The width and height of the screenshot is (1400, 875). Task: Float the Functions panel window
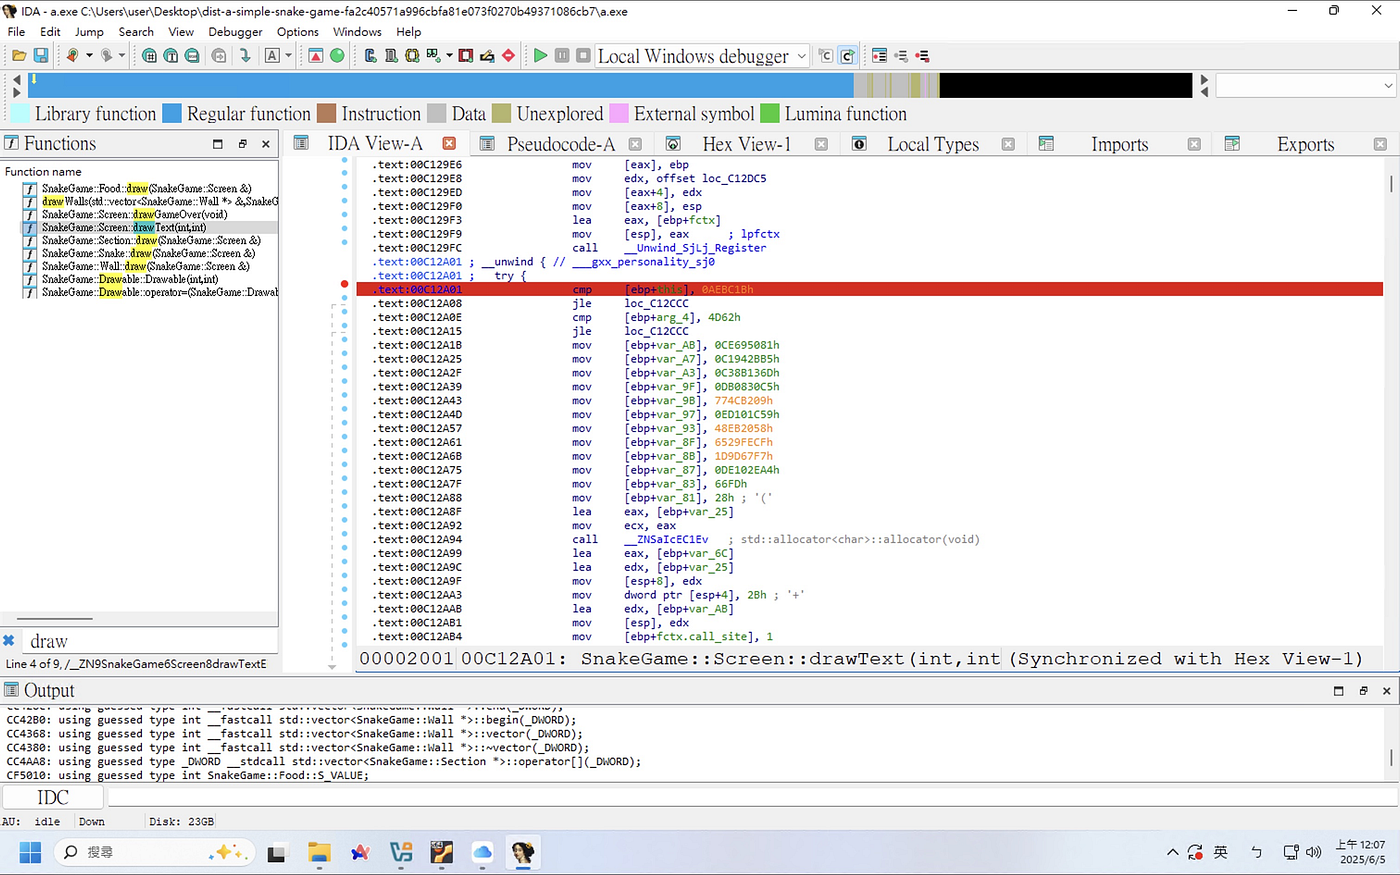tap(242, 144)
